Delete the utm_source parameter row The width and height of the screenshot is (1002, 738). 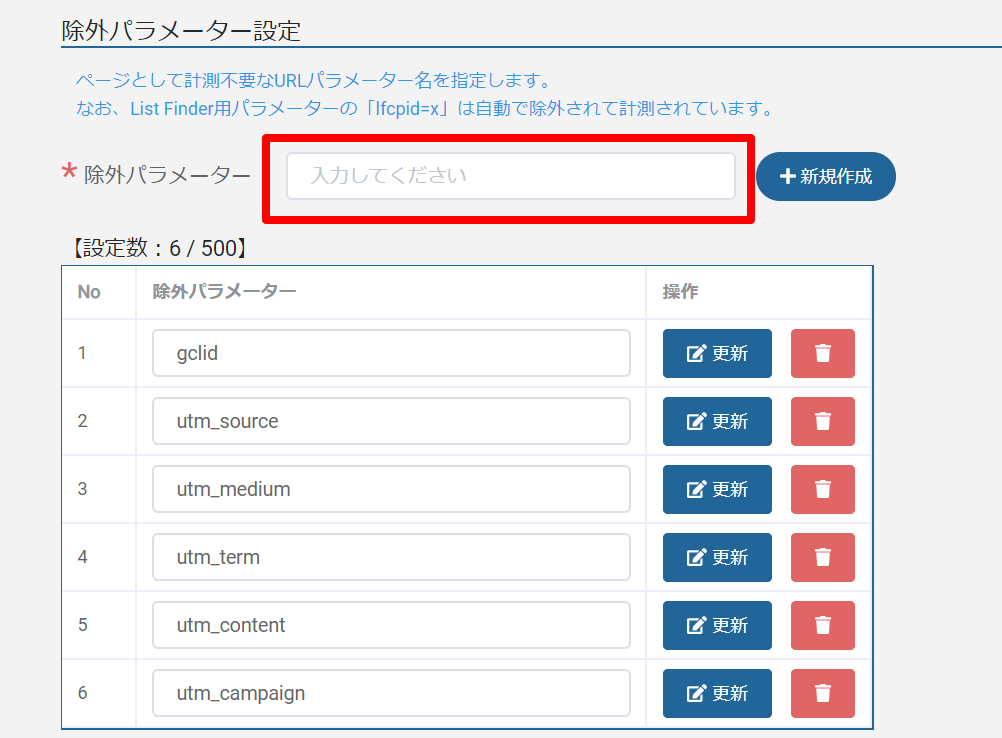tap(822, 421)
